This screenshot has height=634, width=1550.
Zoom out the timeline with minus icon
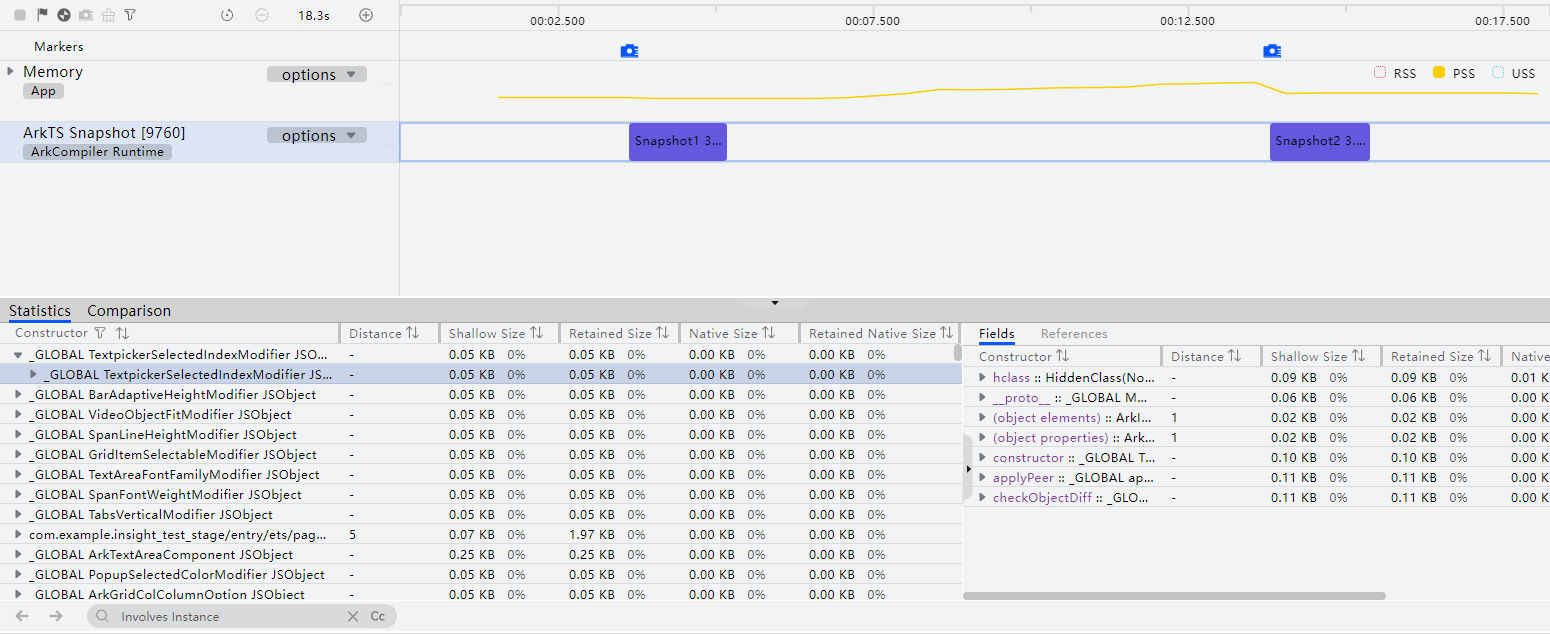point(262,15)
